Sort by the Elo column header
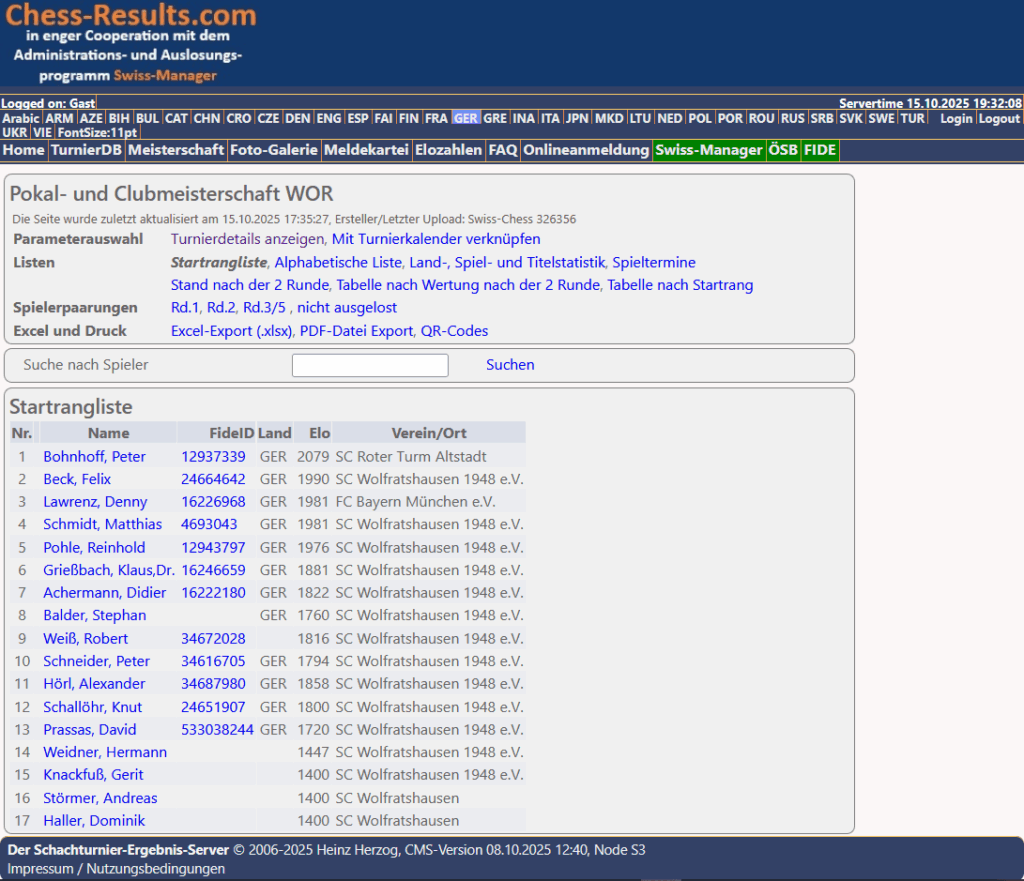 [x=319, y=433]
